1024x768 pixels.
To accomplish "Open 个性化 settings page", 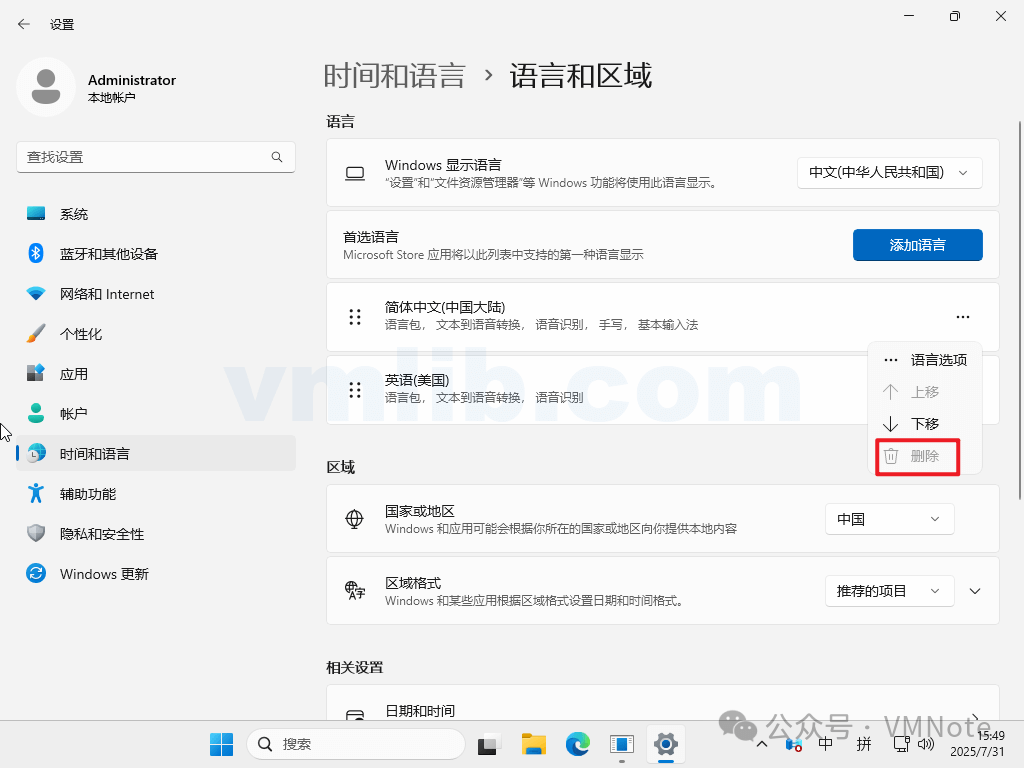I will coord(80,334).
